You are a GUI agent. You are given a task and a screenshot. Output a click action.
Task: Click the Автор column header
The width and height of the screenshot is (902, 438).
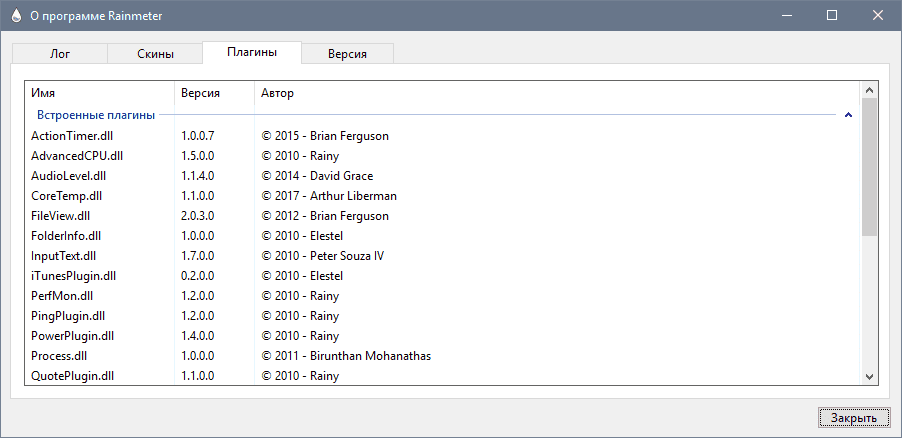pos(557,93)
